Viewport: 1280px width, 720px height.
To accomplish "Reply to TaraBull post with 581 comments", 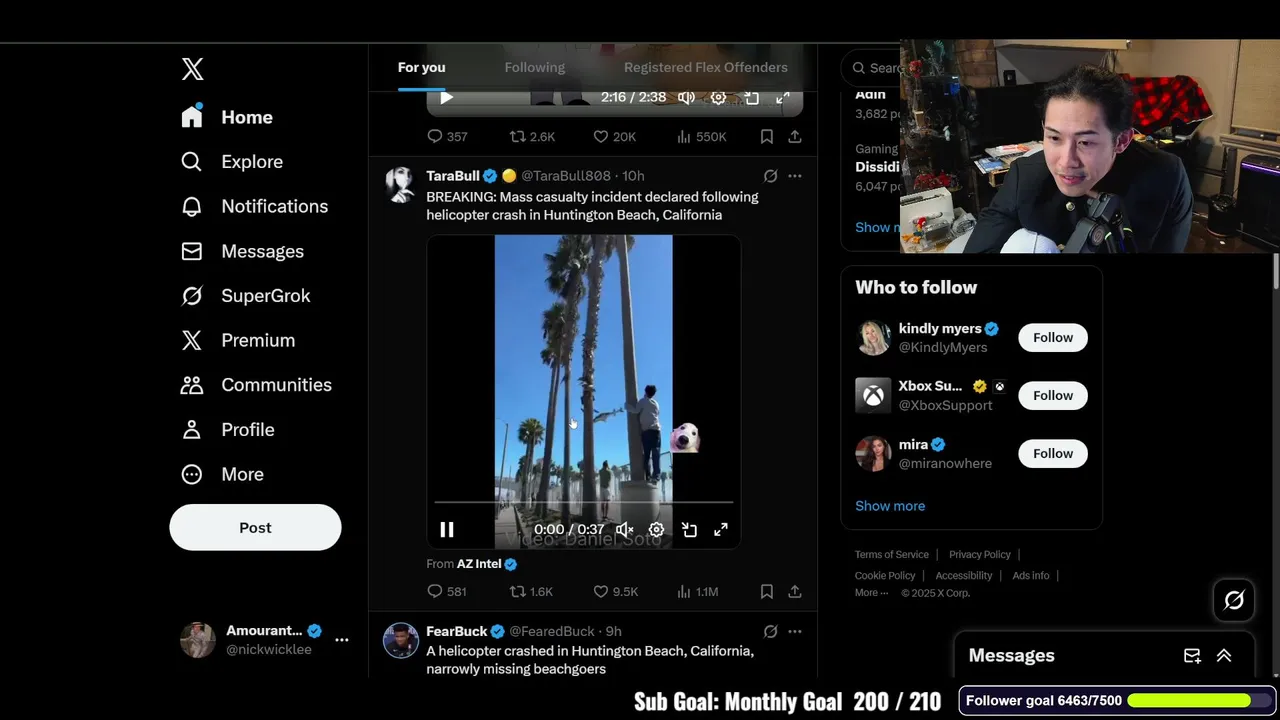I will coord(446,592).
